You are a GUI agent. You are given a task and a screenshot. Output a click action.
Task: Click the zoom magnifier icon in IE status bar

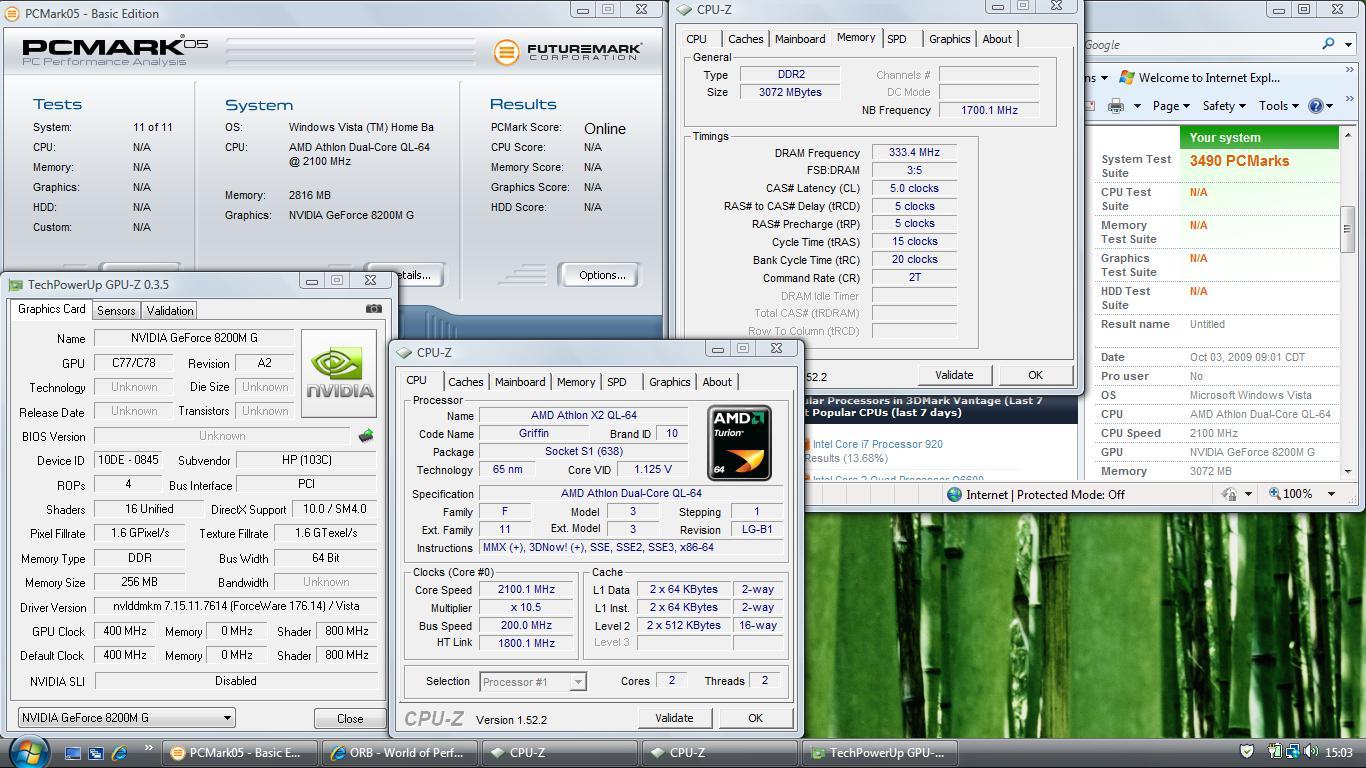click(x=1275, y=494)
